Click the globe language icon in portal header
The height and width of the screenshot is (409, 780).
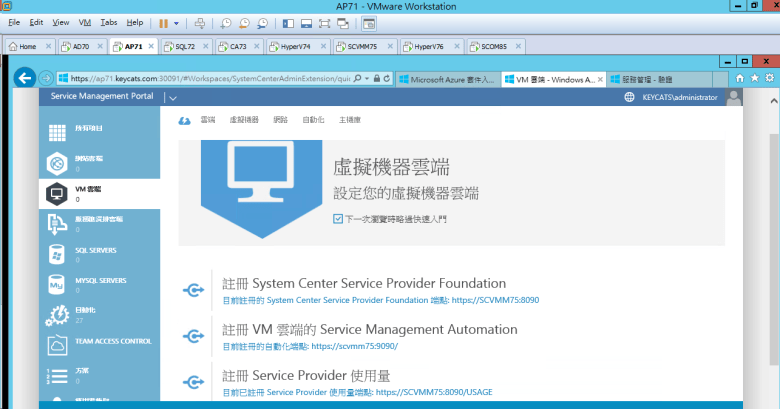629,98
